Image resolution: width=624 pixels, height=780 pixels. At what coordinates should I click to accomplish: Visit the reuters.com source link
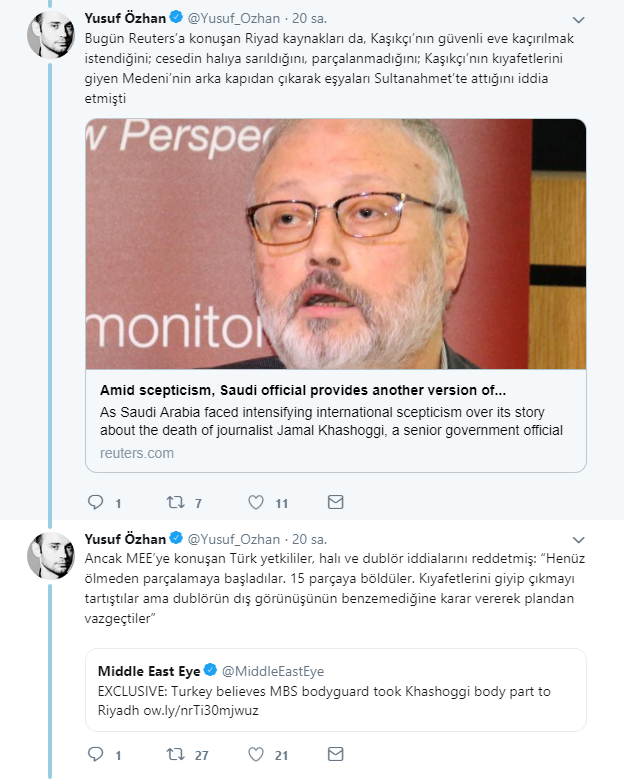(x=137, y=453)
